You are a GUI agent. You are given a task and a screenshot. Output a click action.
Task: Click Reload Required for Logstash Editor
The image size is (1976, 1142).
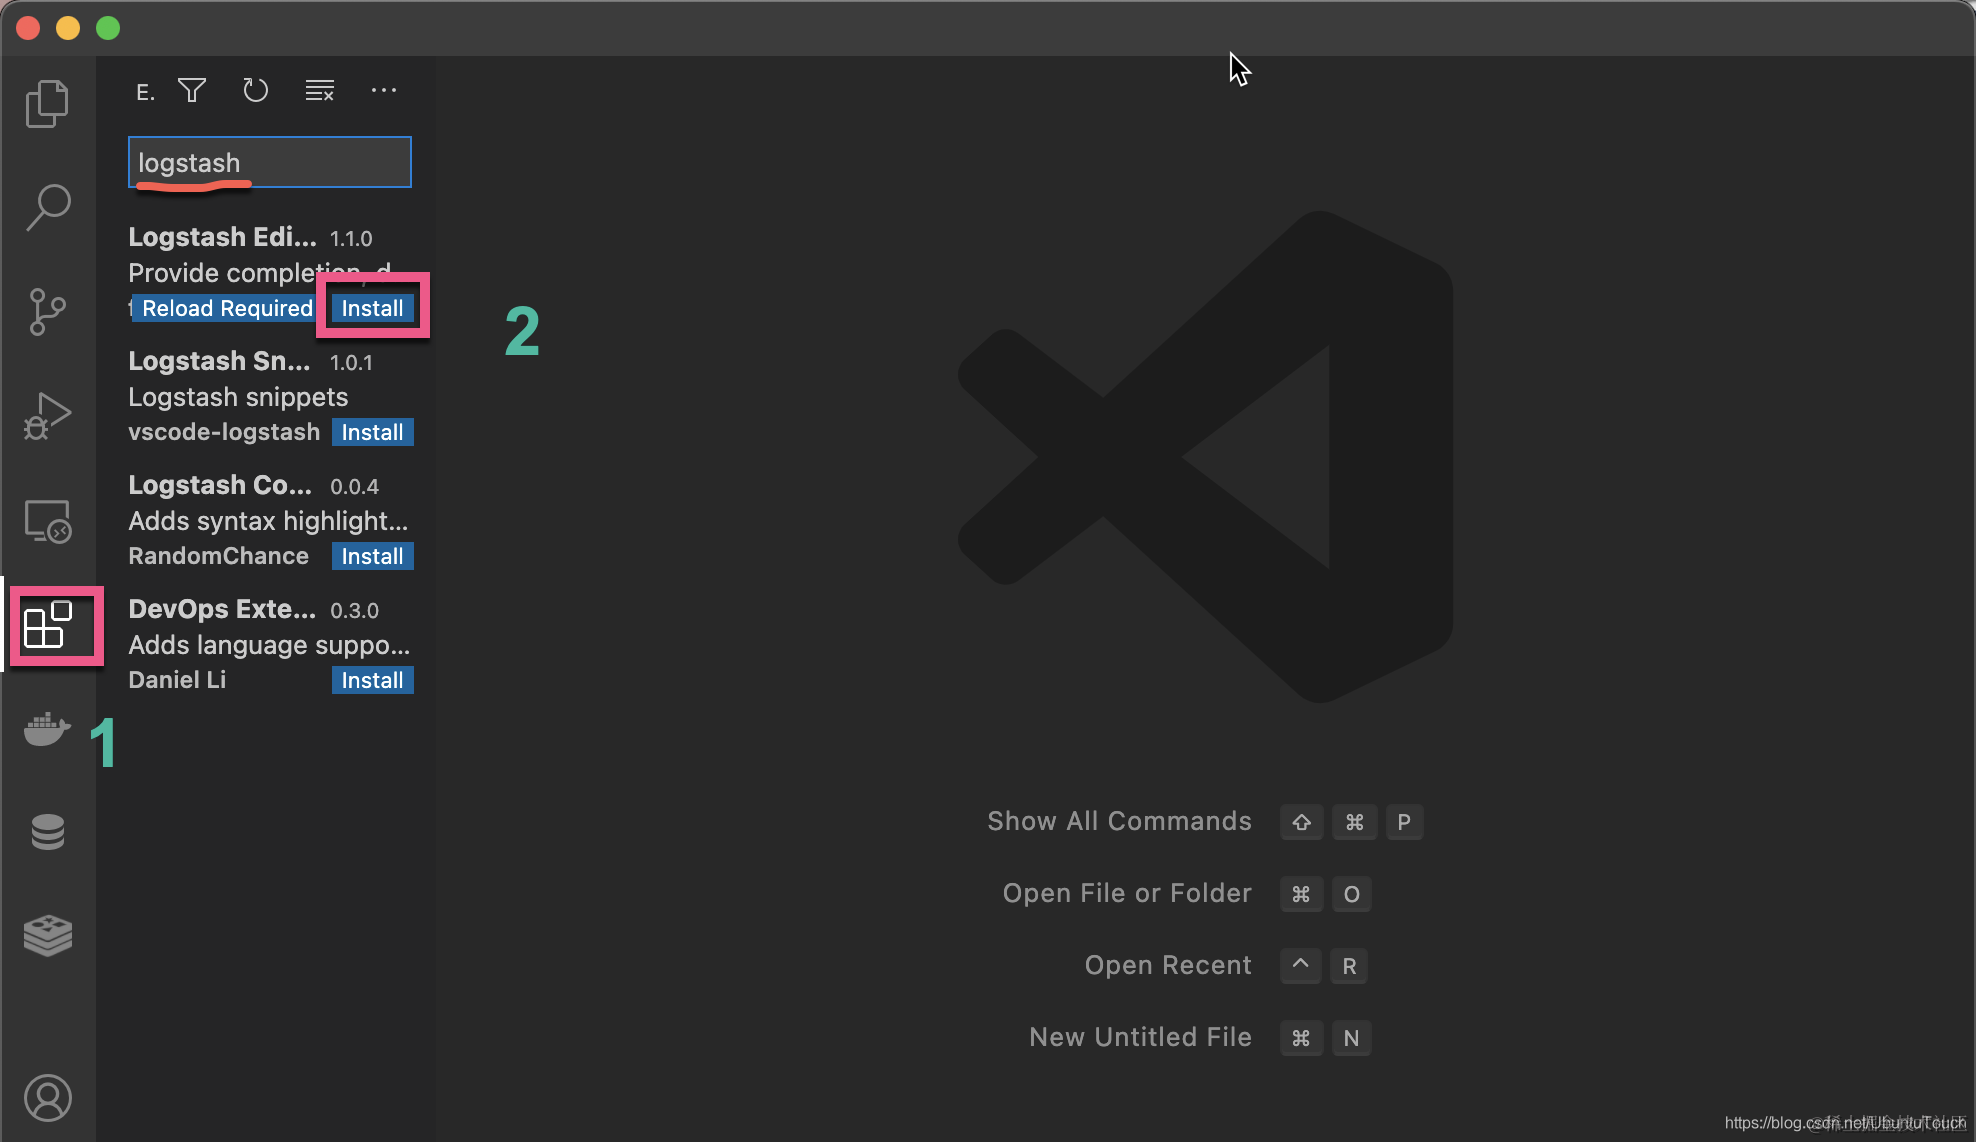click(x=227, y=308)
